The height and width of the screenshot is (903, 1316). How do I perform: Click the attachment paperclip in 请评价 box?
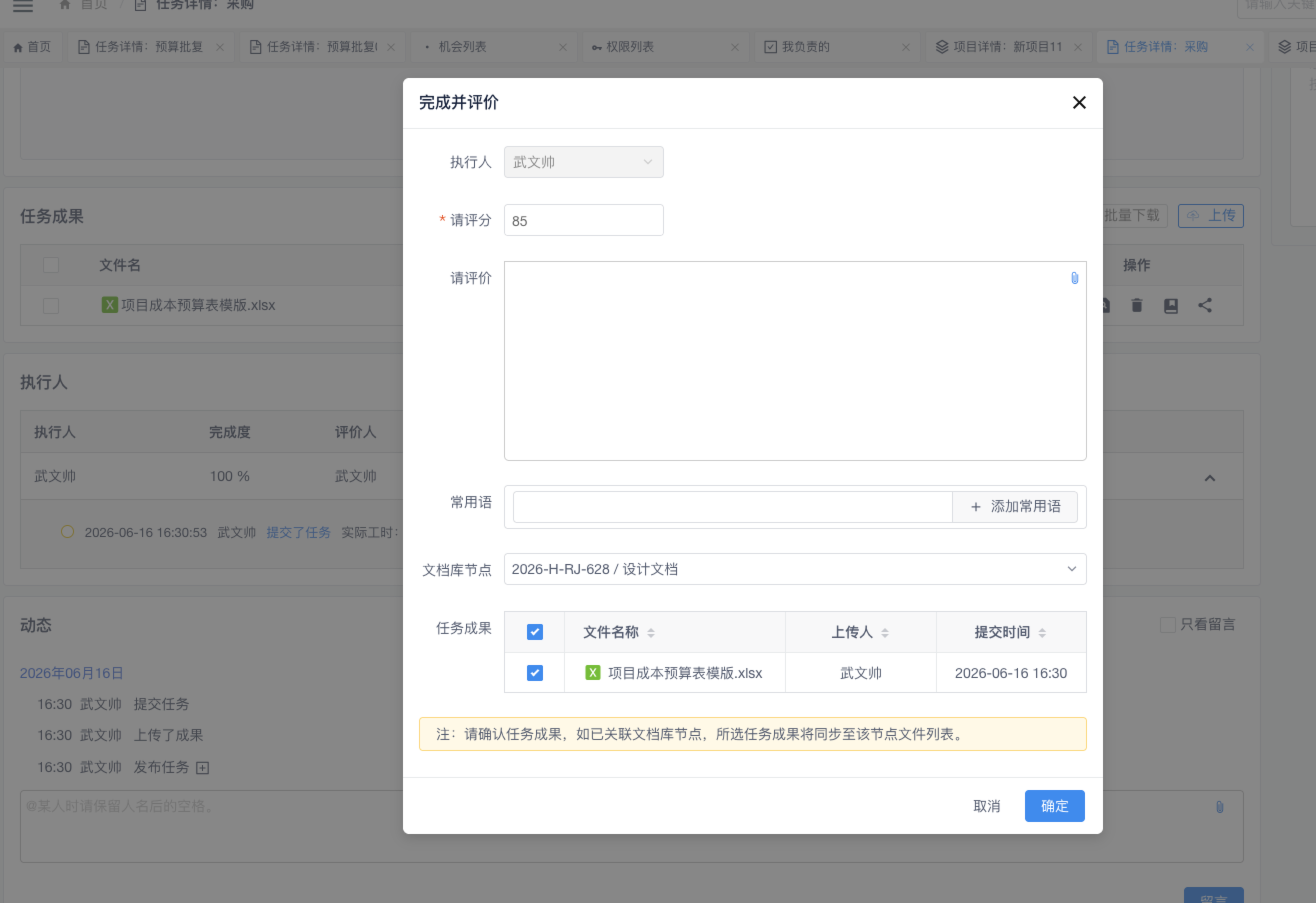(x=1075, y=278)
